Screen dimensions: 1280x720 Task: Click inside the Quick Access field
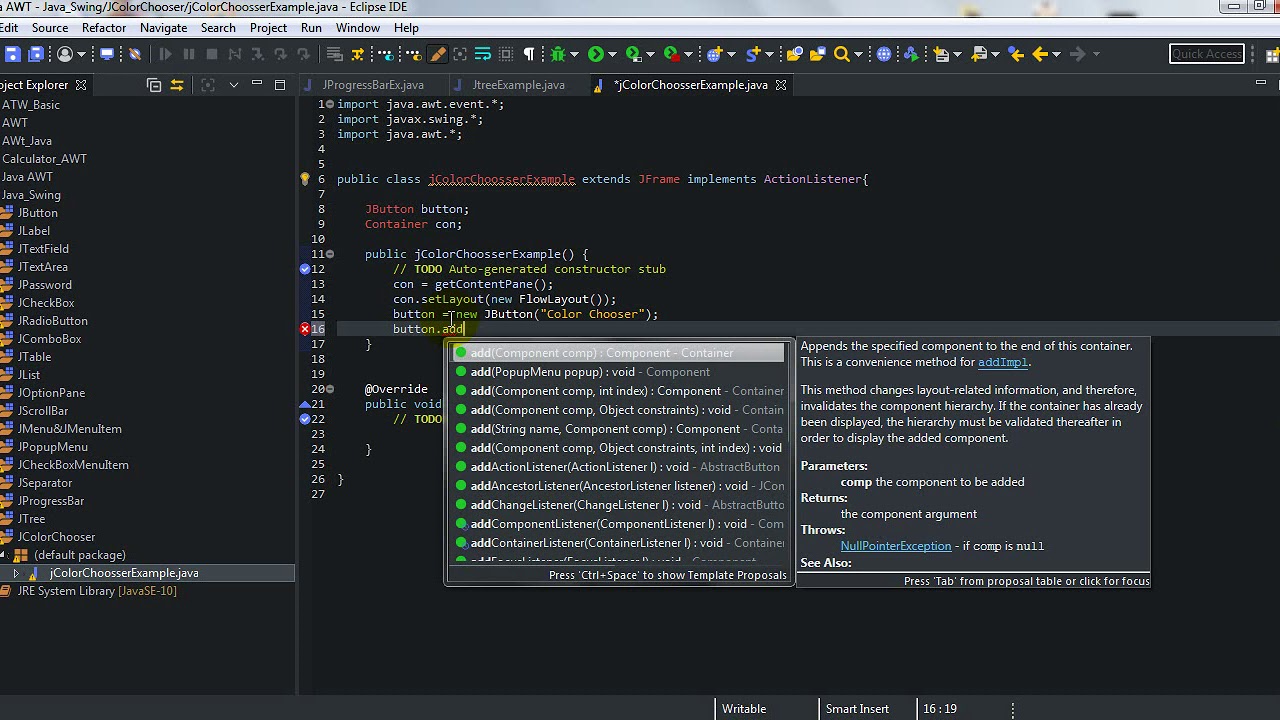pyautogui.click(x=1206, y=54)
